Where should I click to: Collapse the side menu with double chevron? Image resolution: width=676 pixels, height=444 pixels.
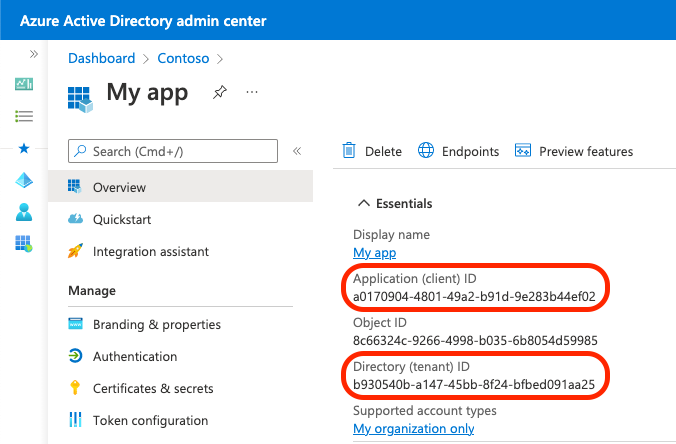296,151
